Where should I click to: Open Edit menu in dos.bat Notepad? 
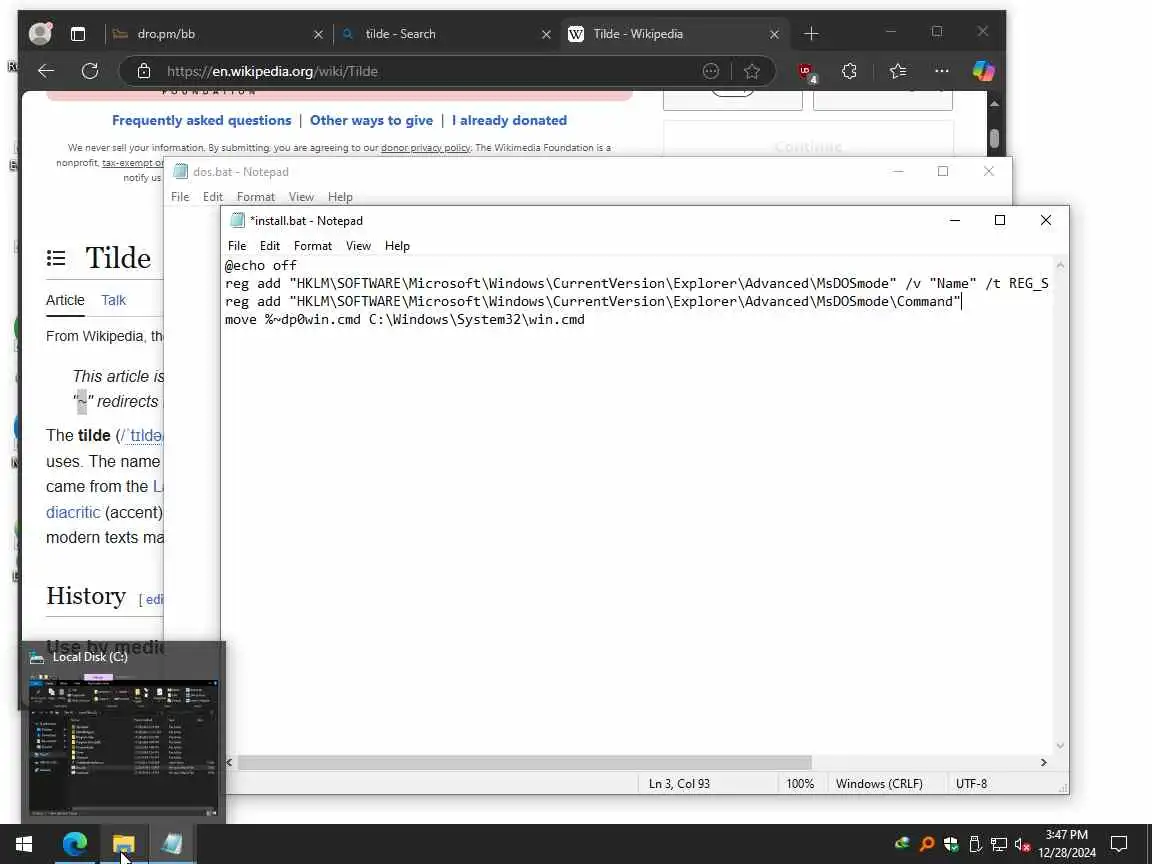pos(212,197)
